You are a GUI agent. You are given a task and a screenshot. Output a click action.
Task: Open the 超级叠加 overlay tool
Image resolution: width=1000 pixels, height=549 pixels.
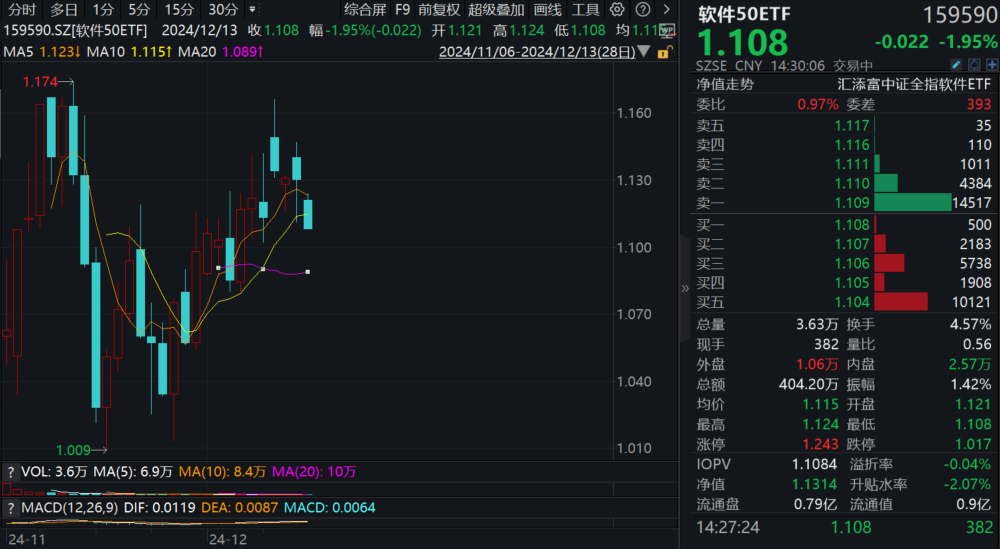pos(496,10)
